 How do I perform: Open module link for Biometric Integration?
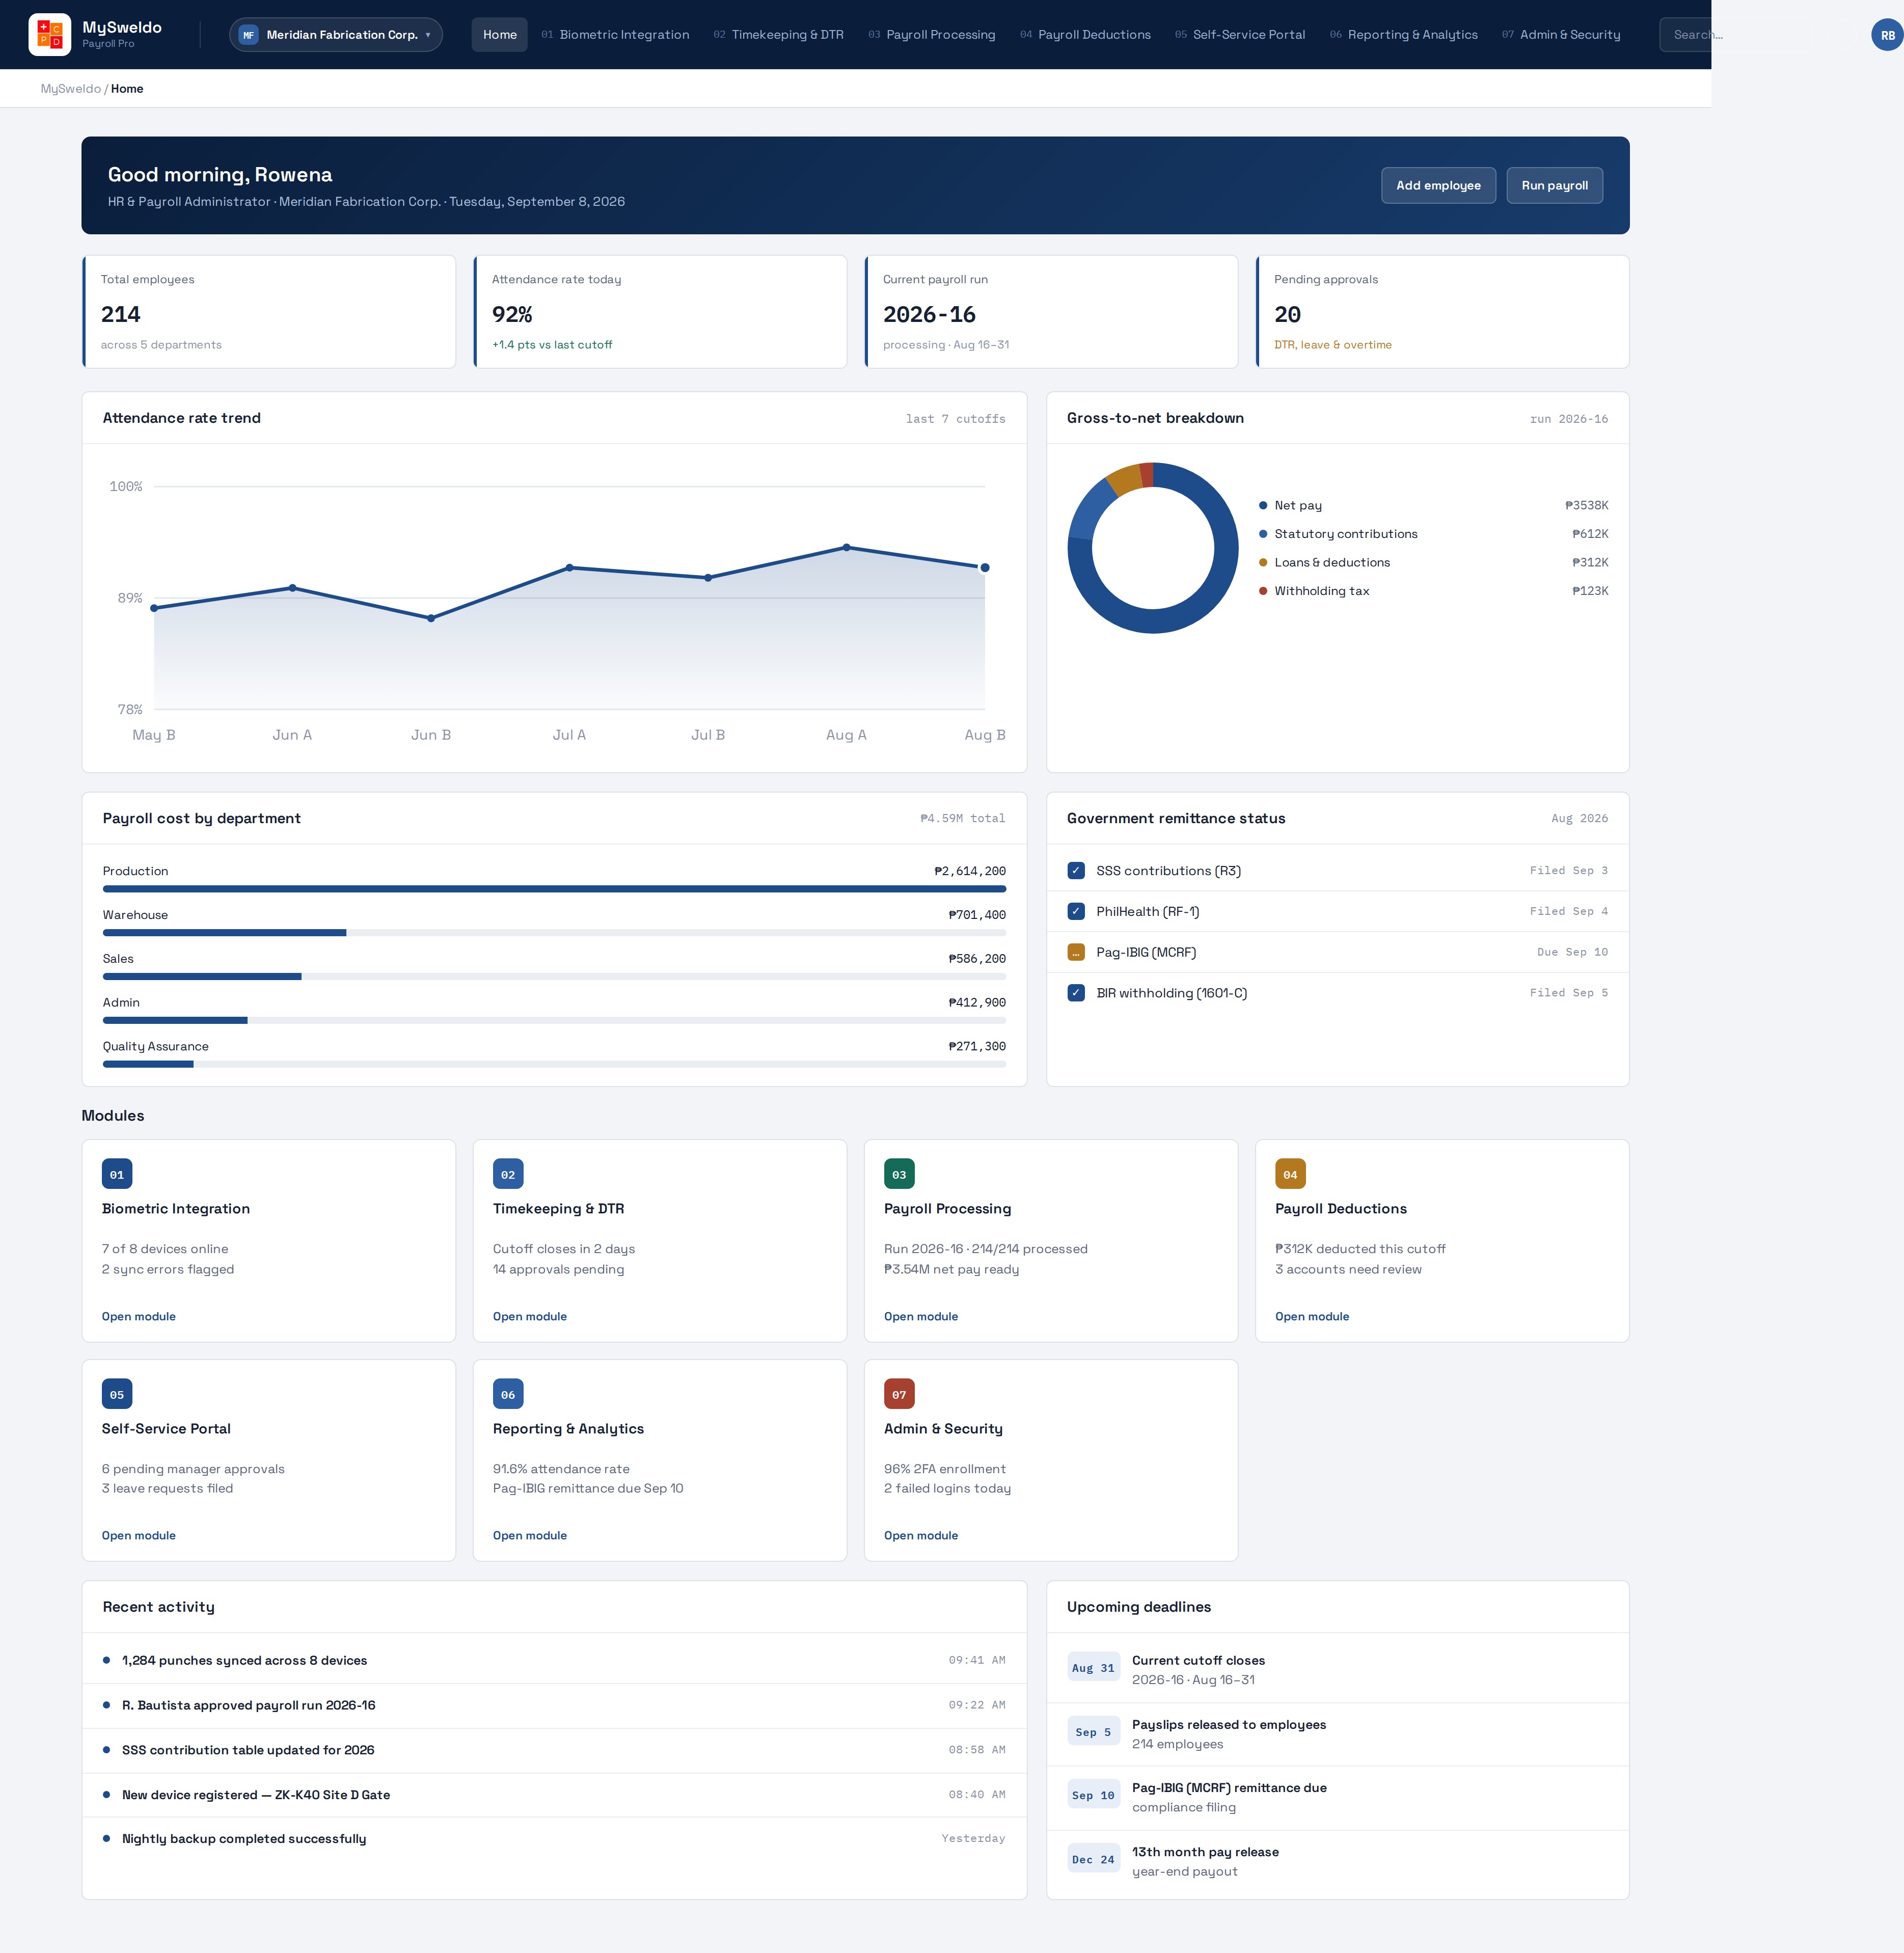(139, 1316)
